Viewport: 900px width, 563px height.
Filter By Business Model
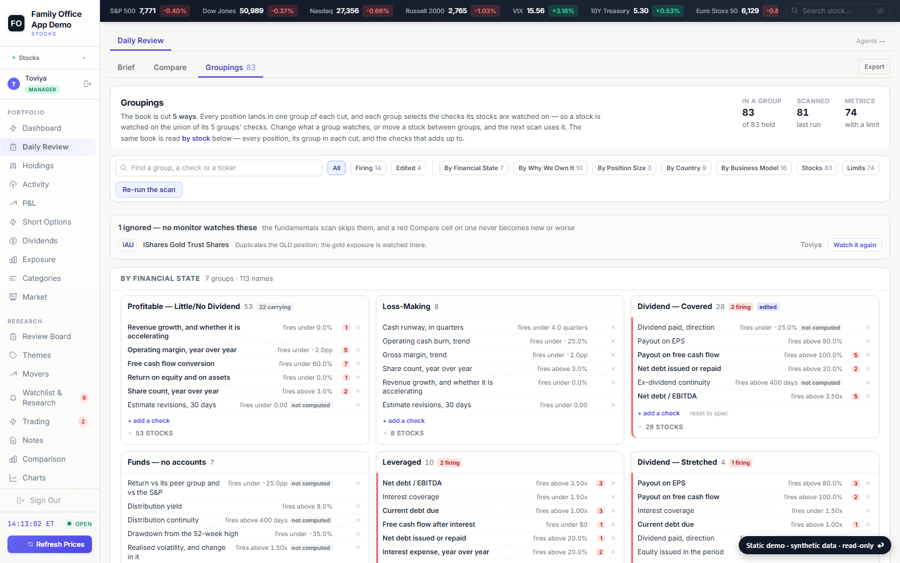click(754, 168)
